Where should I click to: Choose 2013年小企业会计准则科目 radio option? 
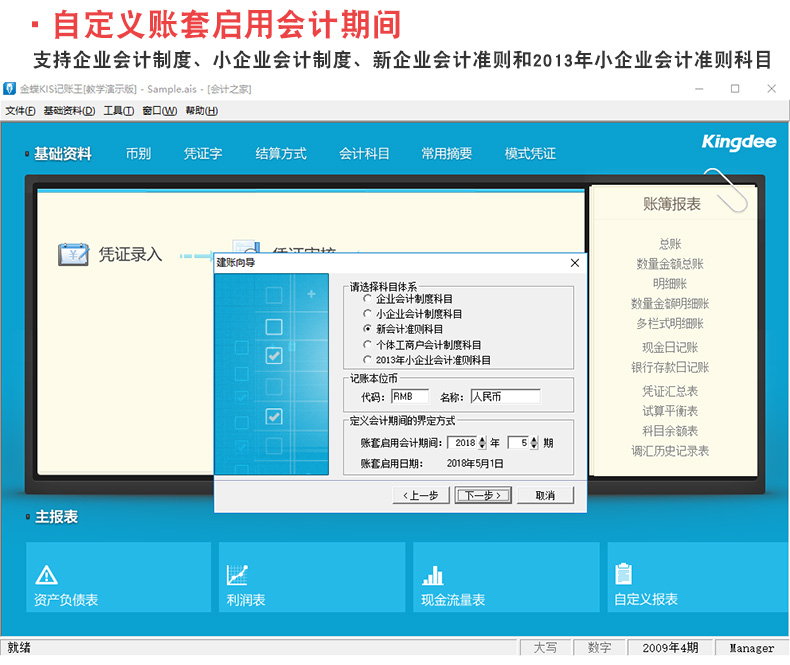(367, 359)
